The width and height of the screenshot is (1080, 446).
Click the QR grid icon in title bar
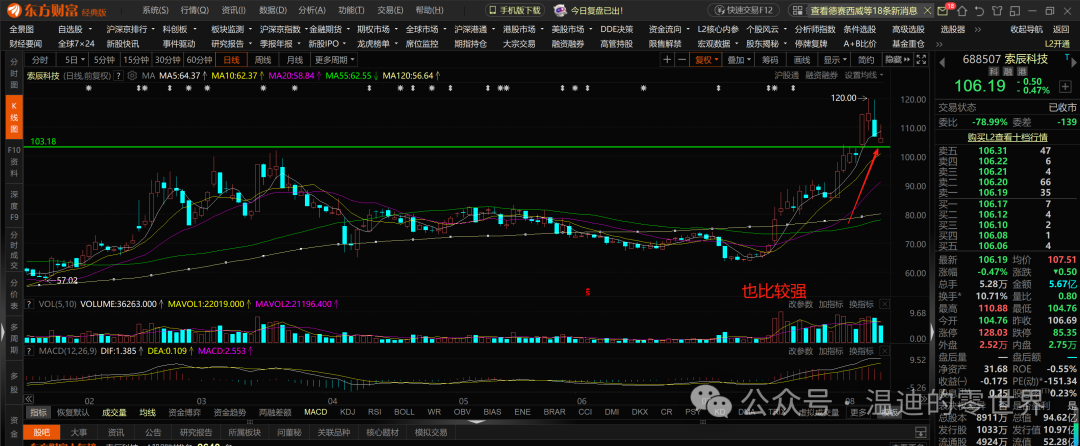797,10
